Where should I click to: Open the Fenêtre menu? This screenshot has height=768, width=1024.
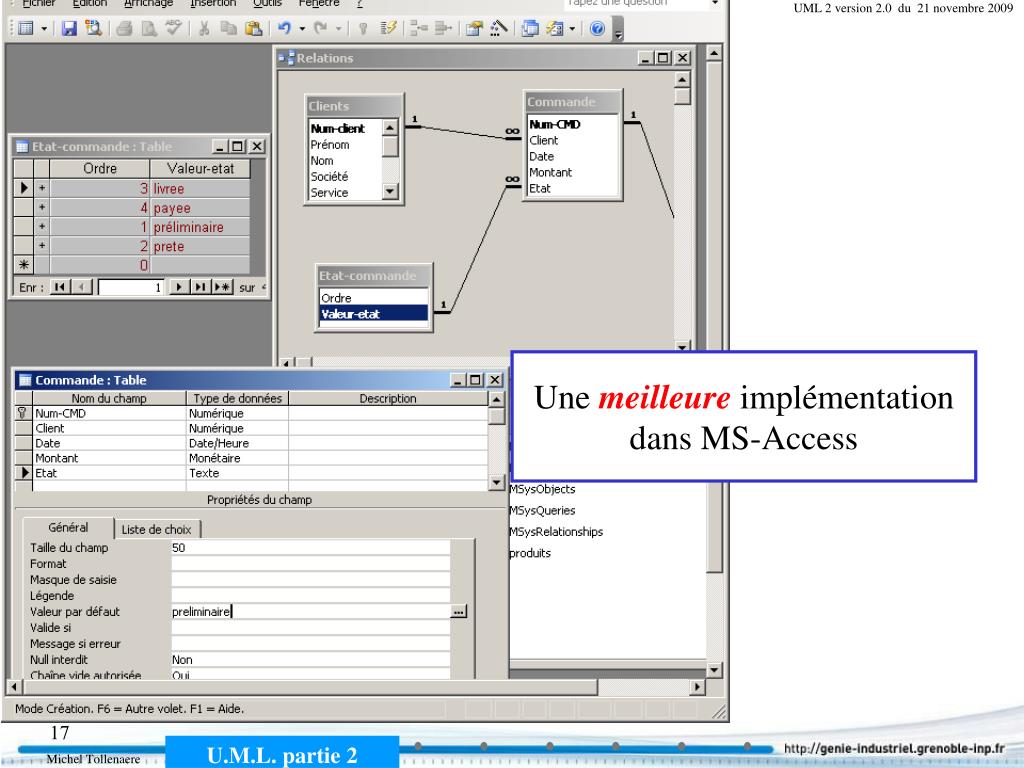(x=319, y=3)
